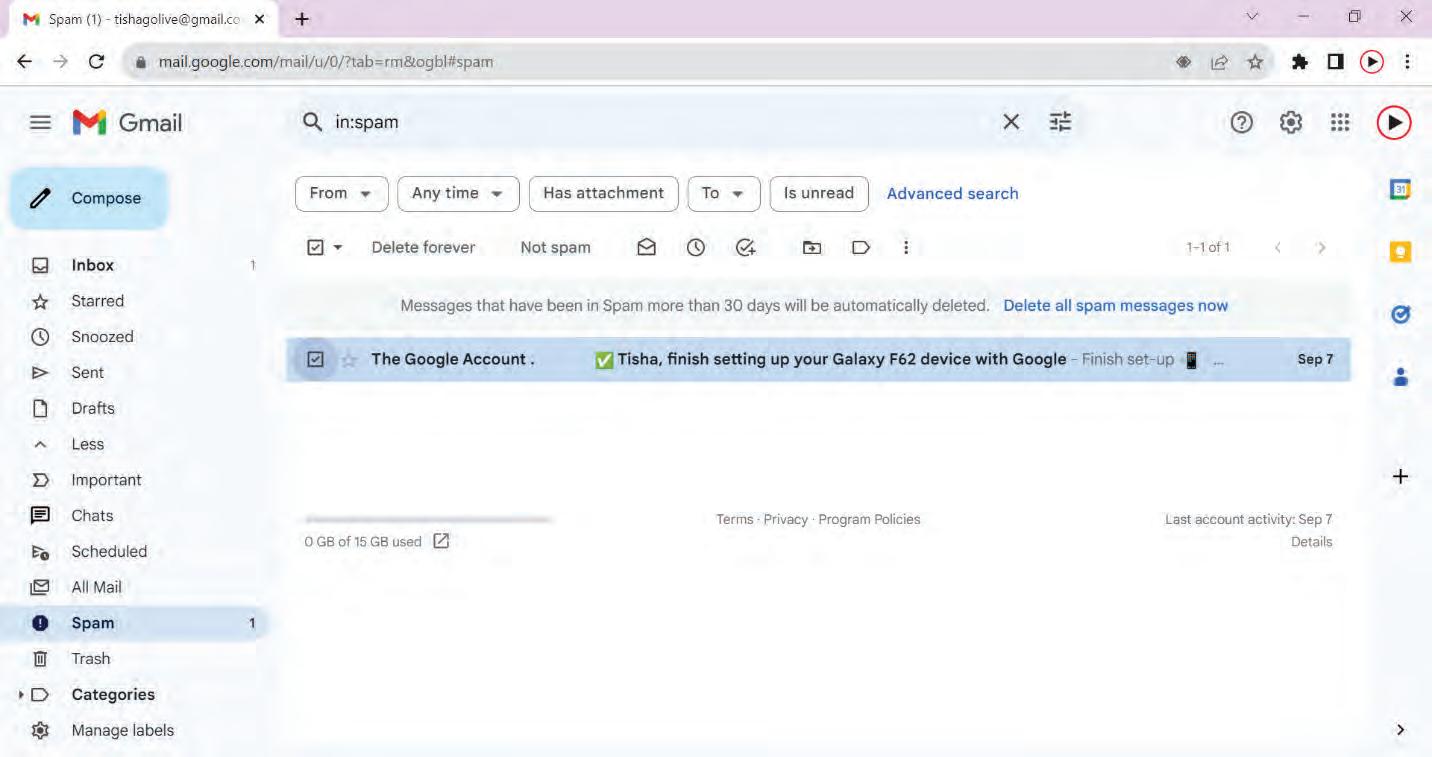The image size is (1432, 757).
Task: Open storage management external link icon
Action: [441, 541]
